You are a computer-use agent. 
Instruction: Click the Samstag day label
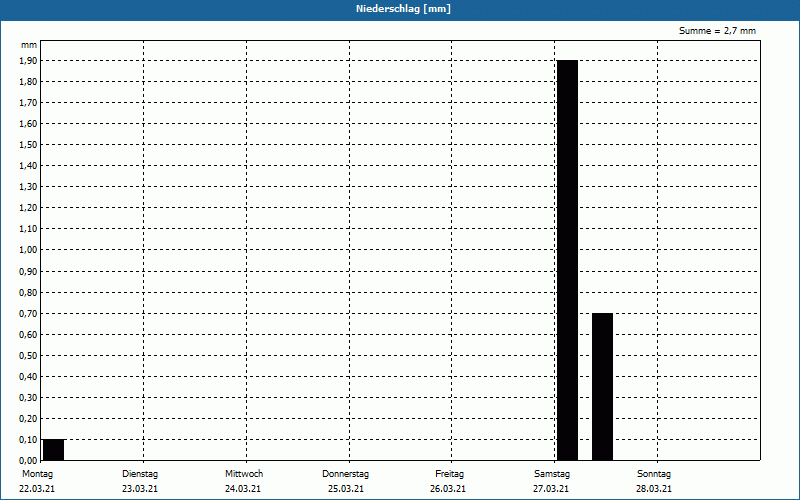tap(552, 473)
